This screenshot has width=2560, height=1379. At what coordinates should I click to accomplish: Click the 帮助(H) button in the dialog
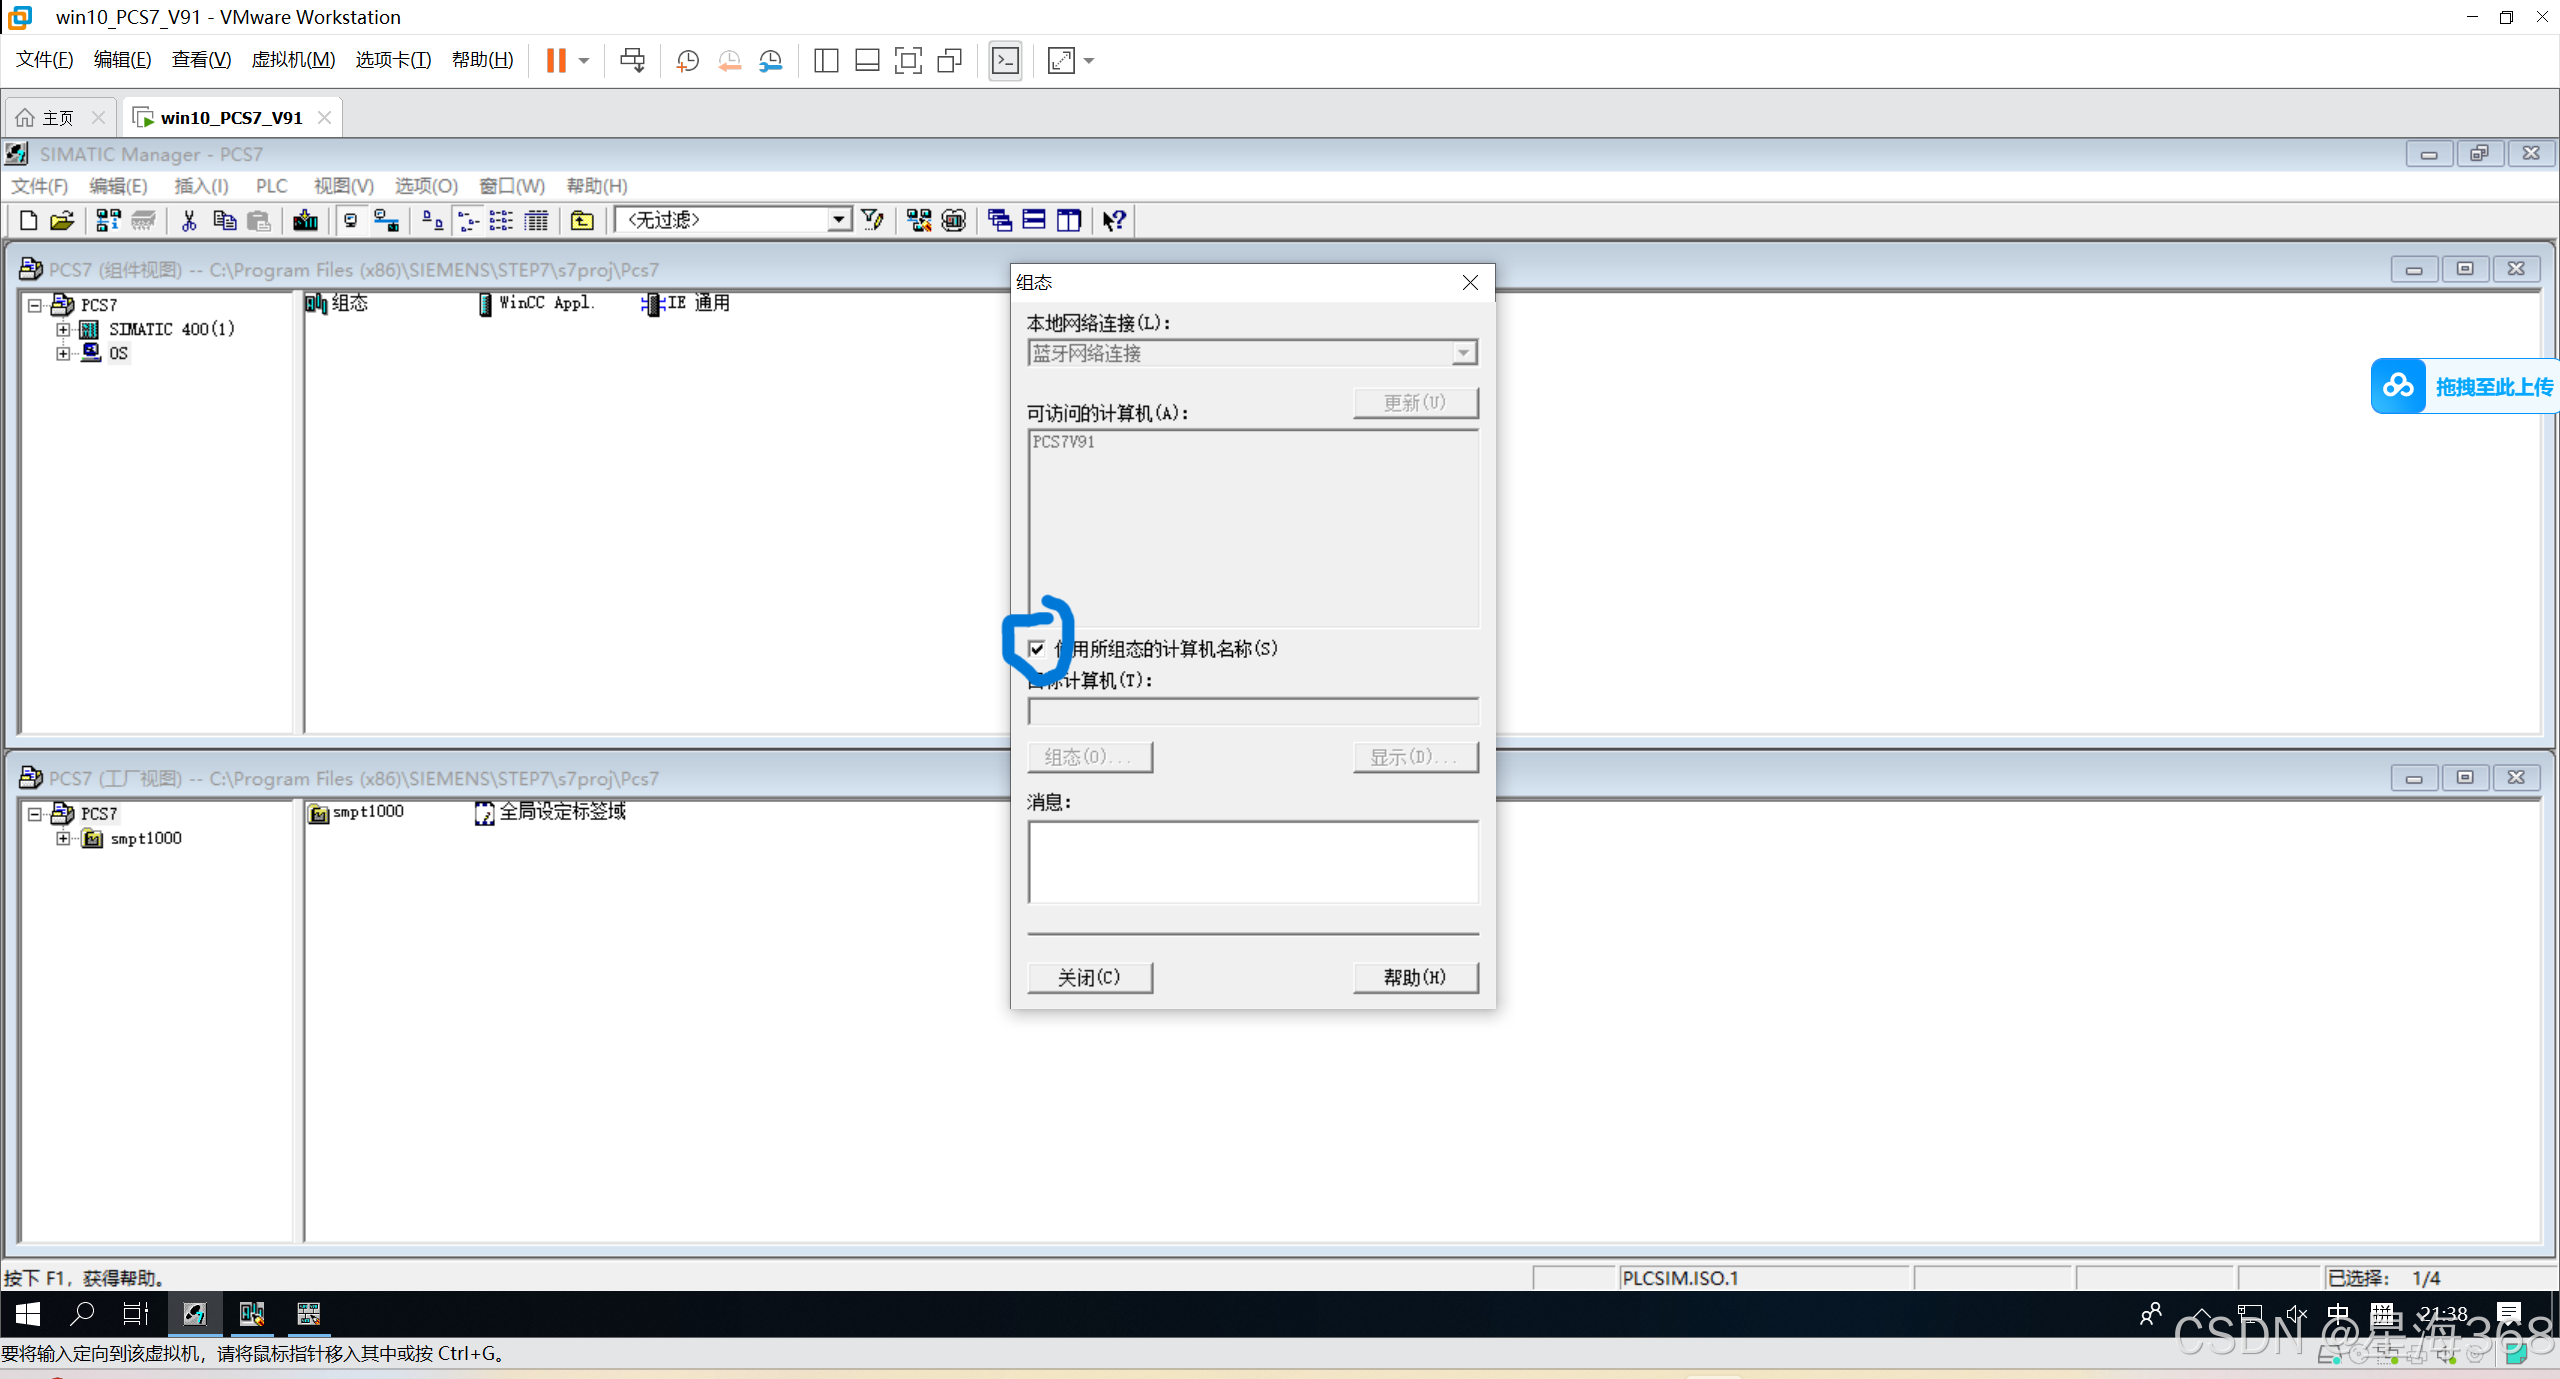click(1414, 977)
